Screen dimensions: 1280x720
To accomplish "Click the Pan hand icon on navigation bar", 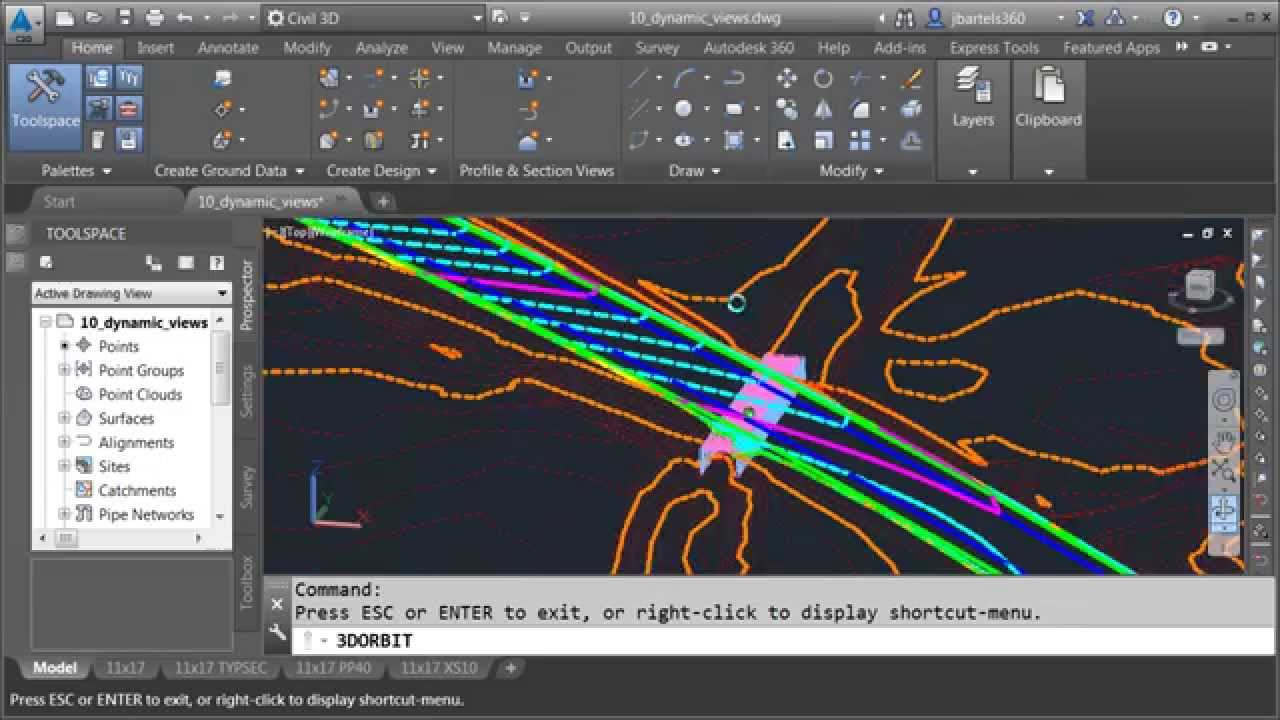I will [x=1224, y=440].
